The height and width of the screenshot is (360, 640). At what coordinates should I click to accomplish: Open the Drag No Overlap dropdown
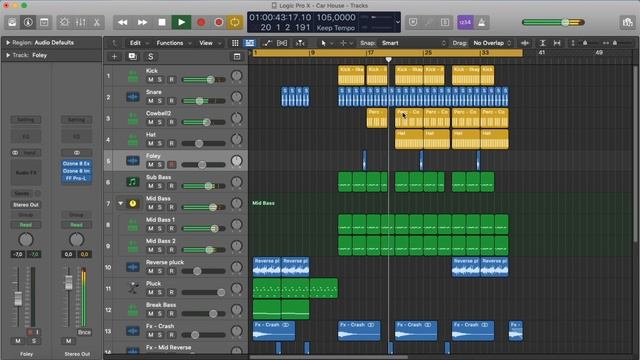(492, 43)
